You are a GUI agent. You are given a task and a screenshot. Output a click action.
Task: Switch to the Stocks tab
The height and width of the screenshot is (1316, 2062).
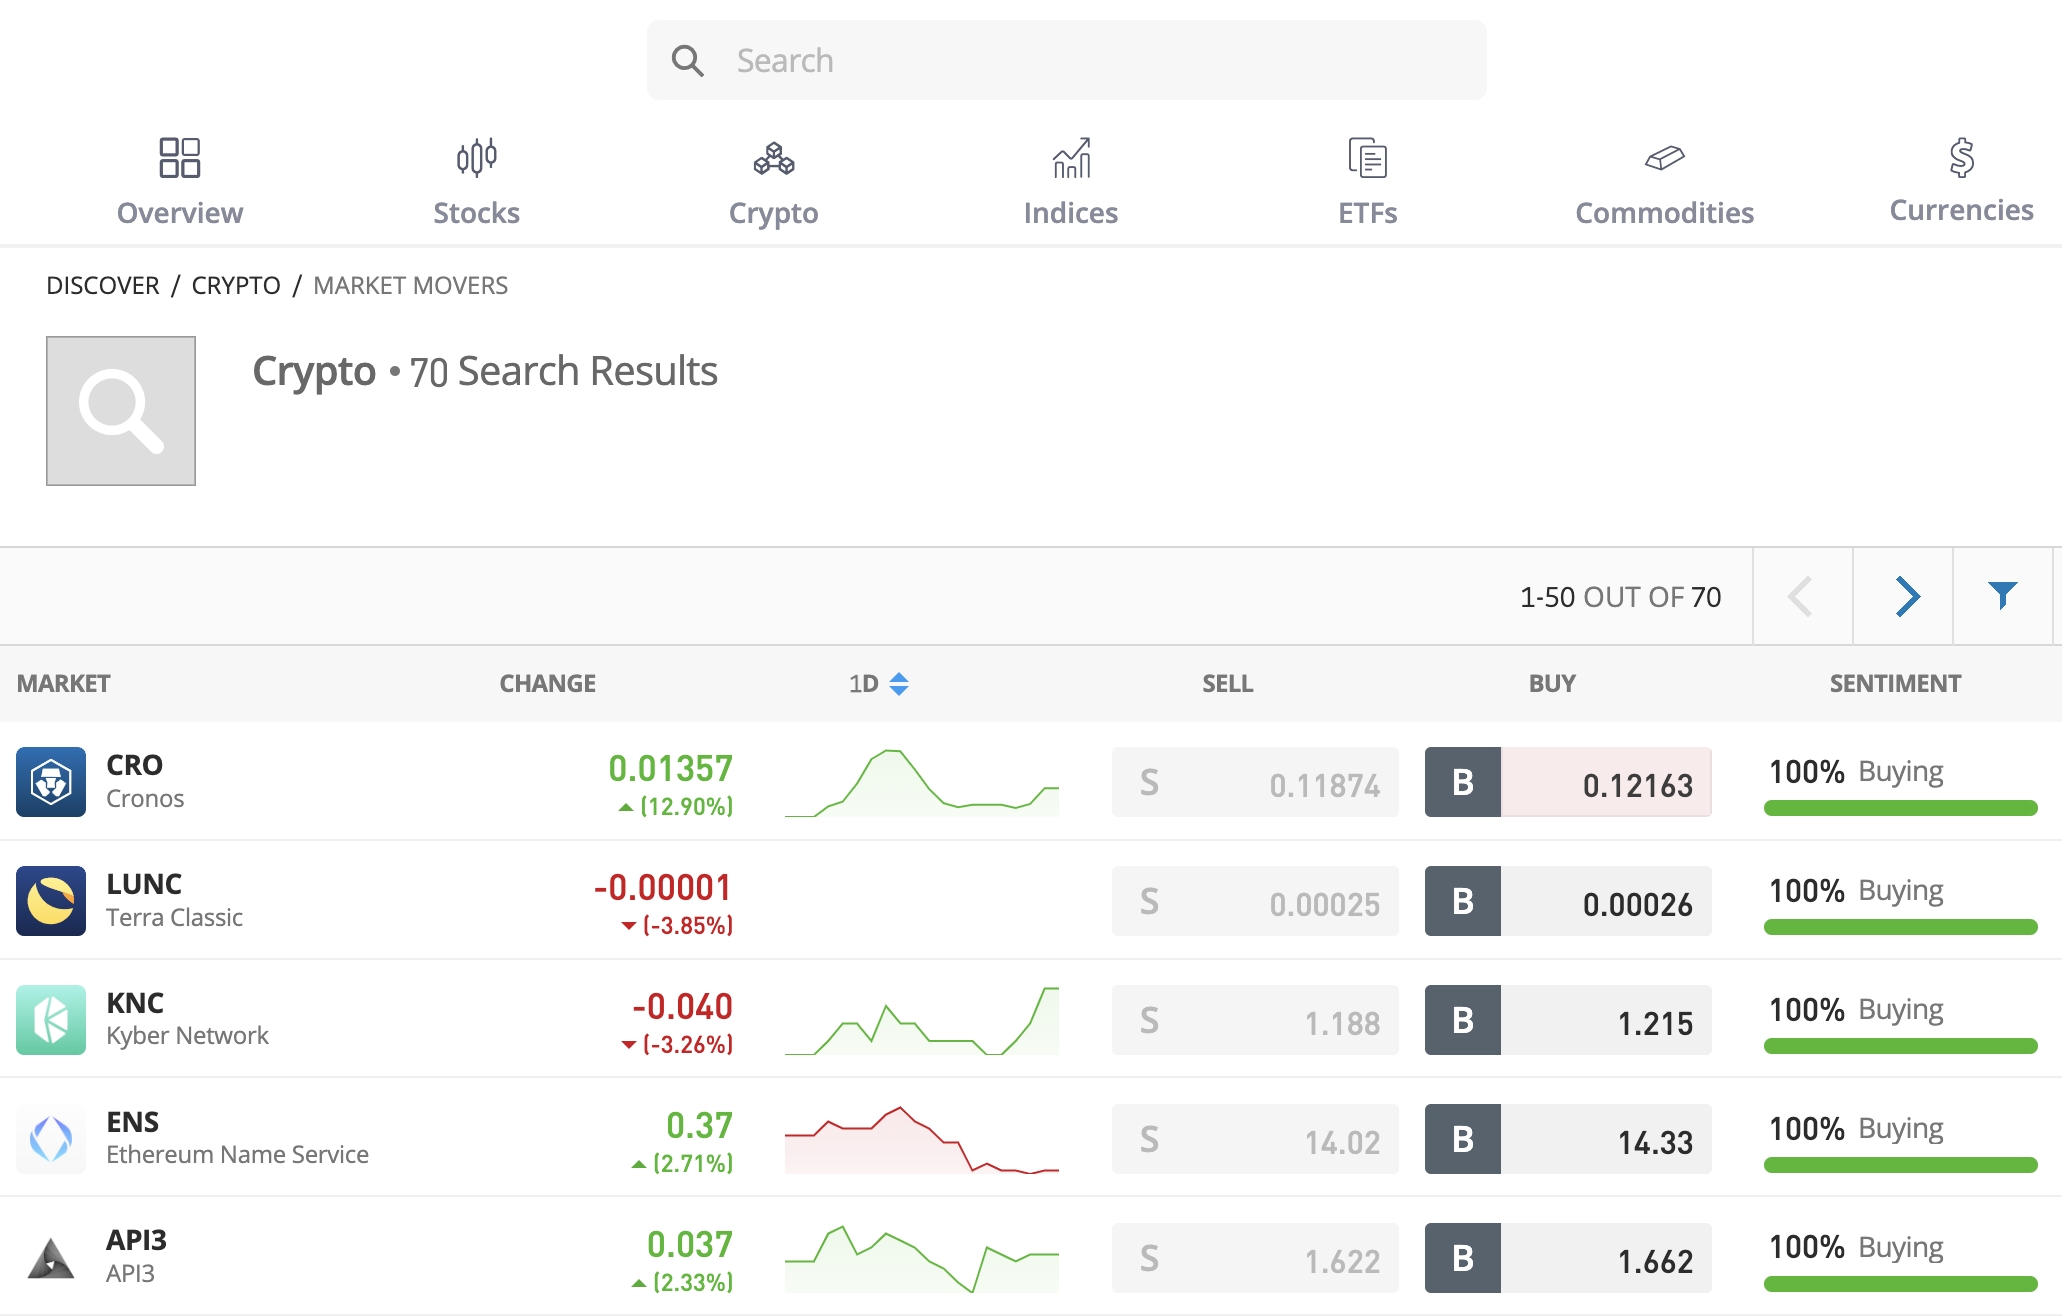[476, 182]
